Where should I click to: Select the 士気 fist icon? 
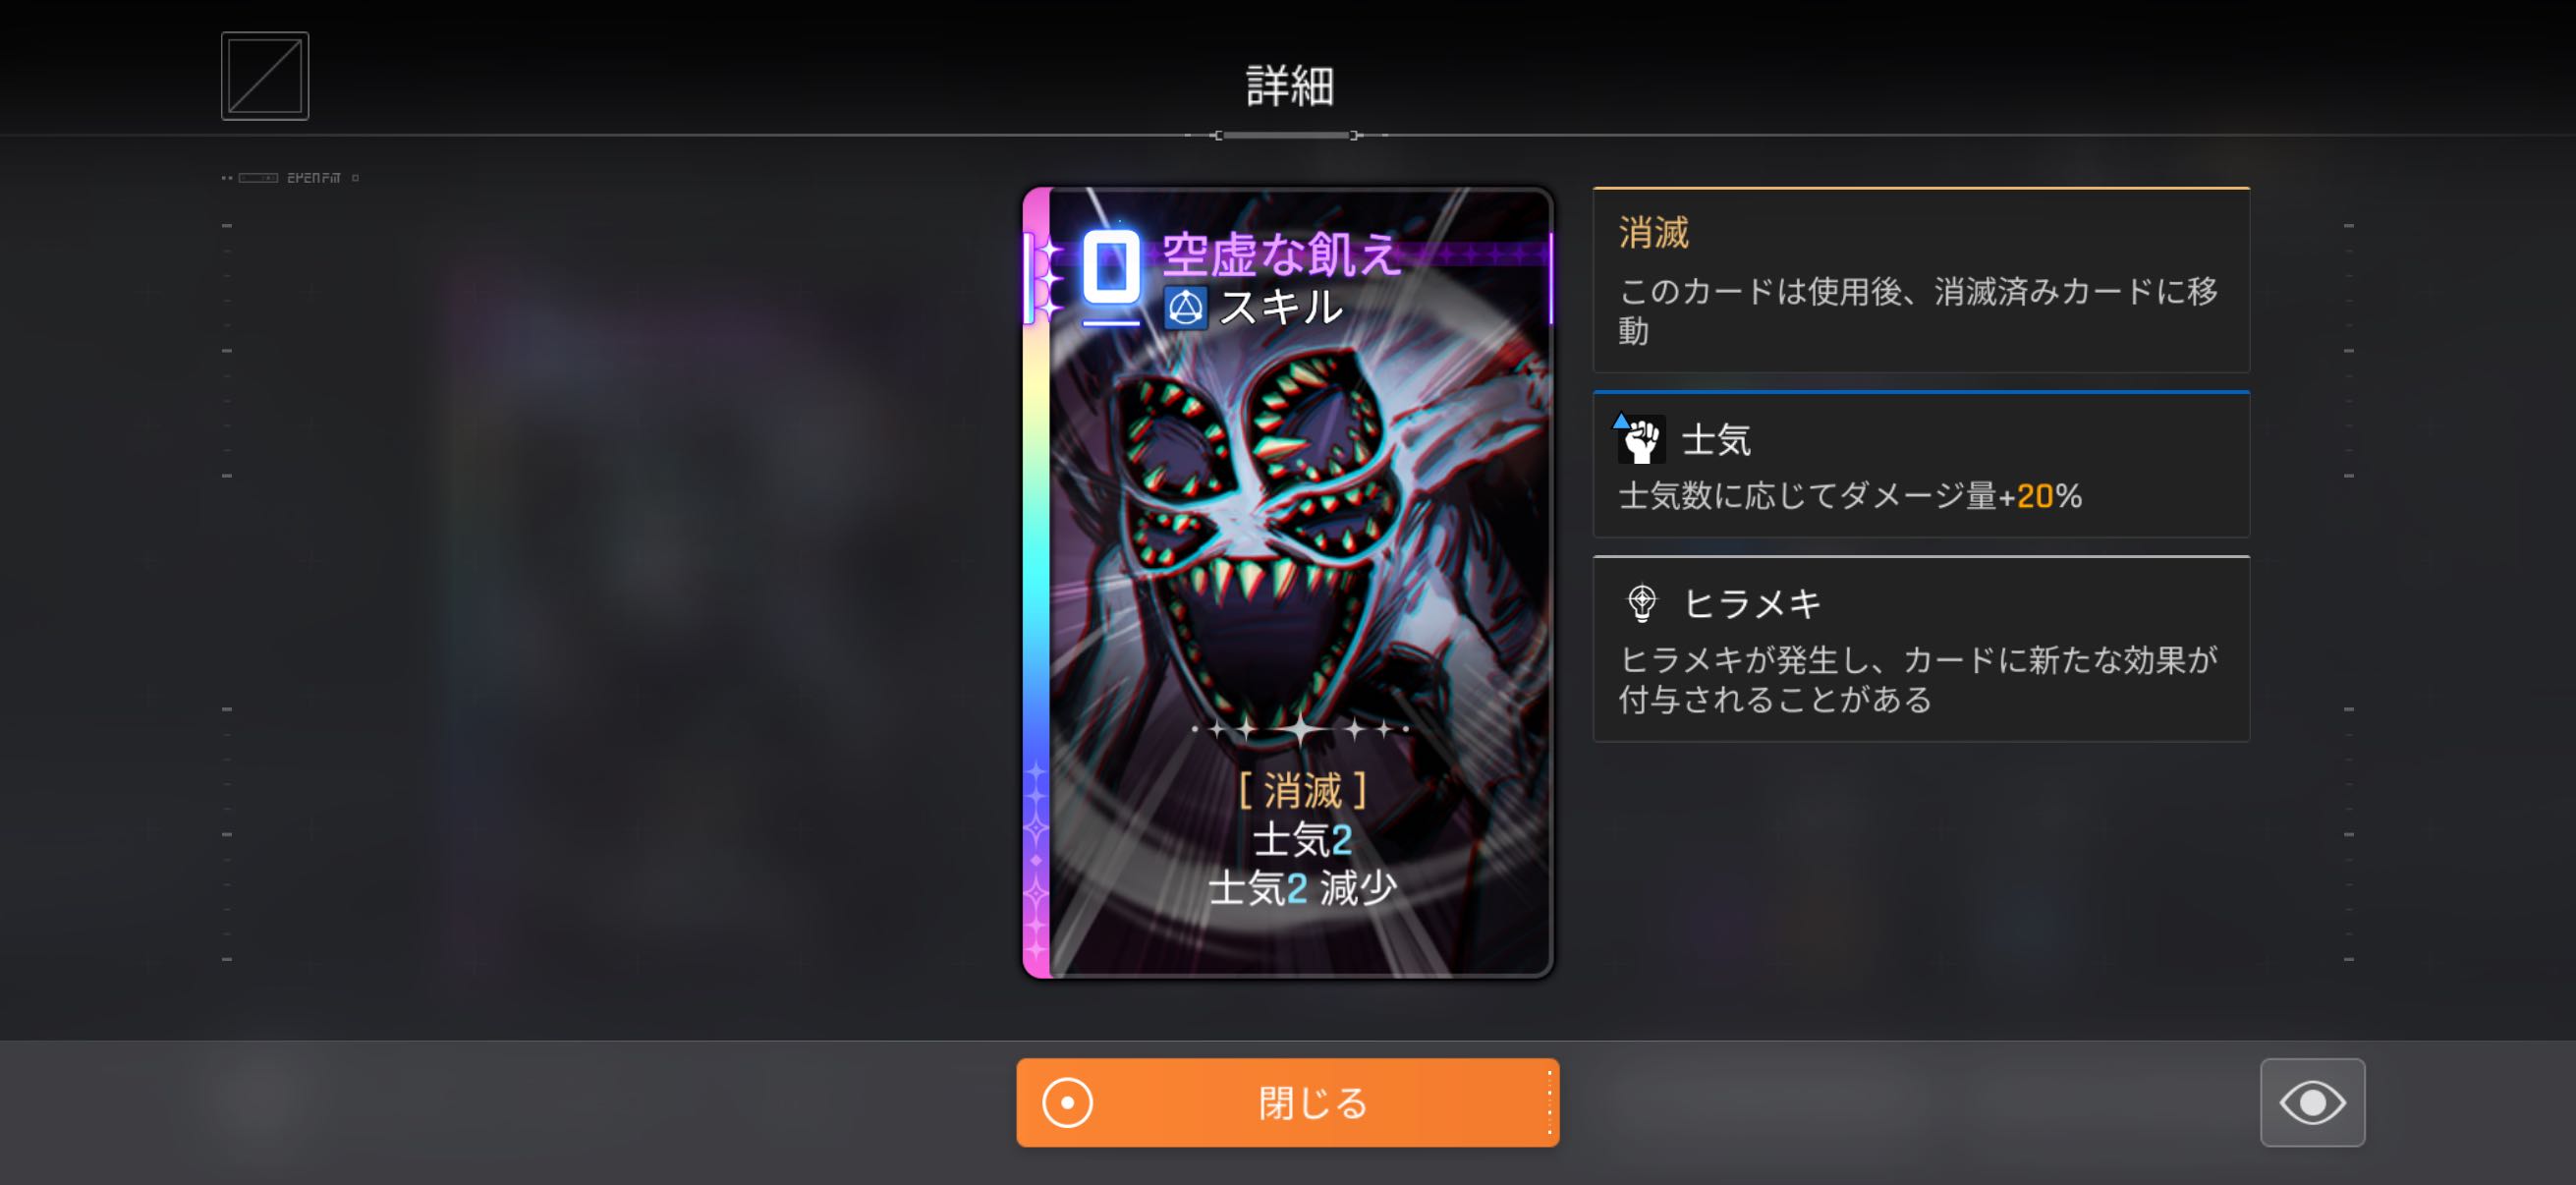coord(1641,439)
